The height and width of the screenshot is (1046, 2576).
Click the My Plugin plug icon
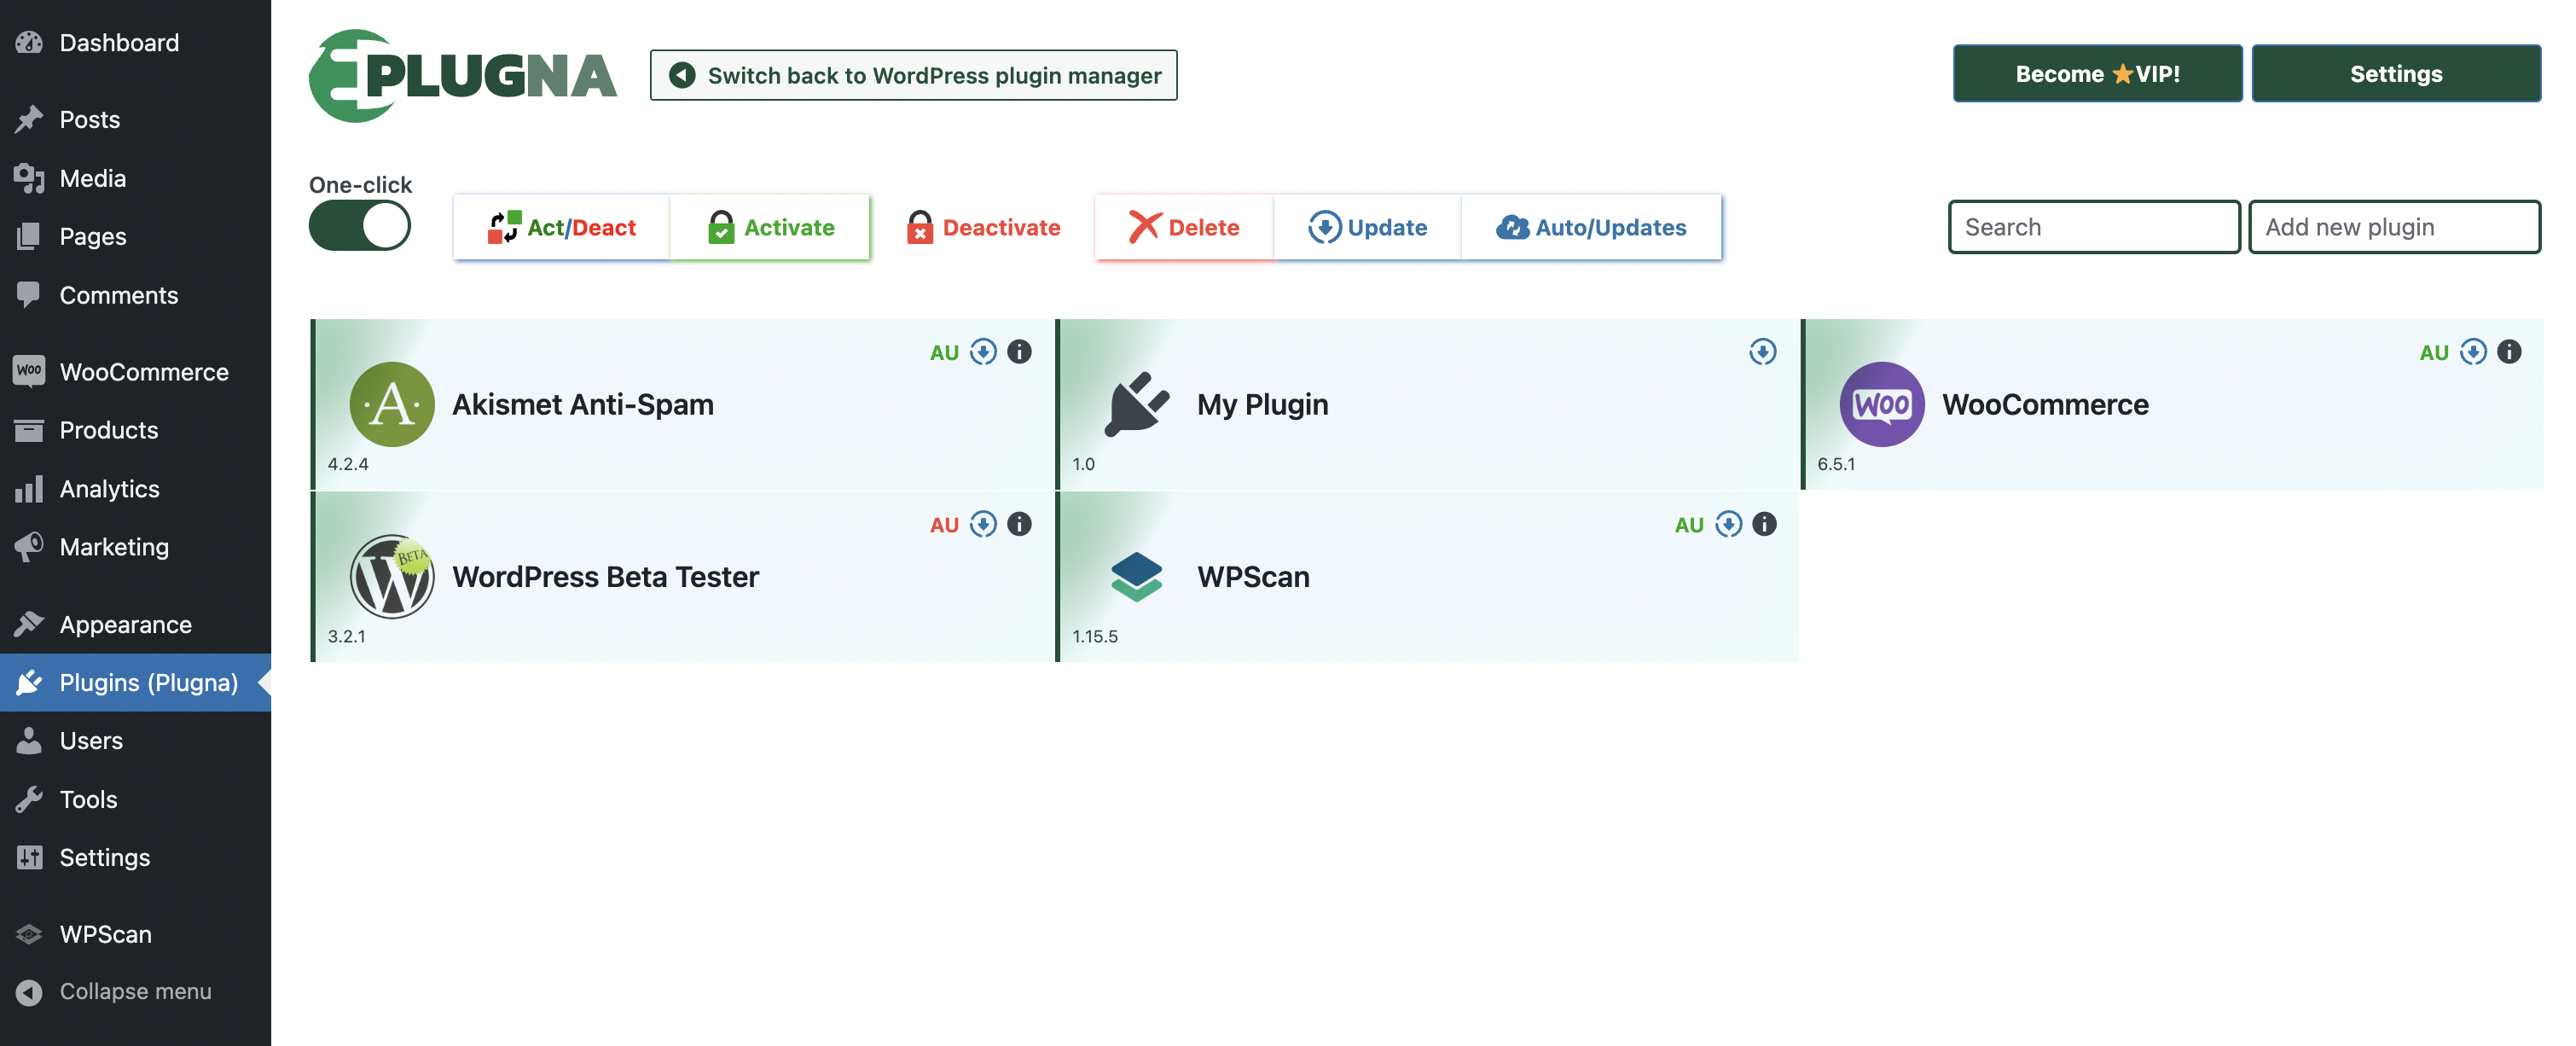[1137, 404]
